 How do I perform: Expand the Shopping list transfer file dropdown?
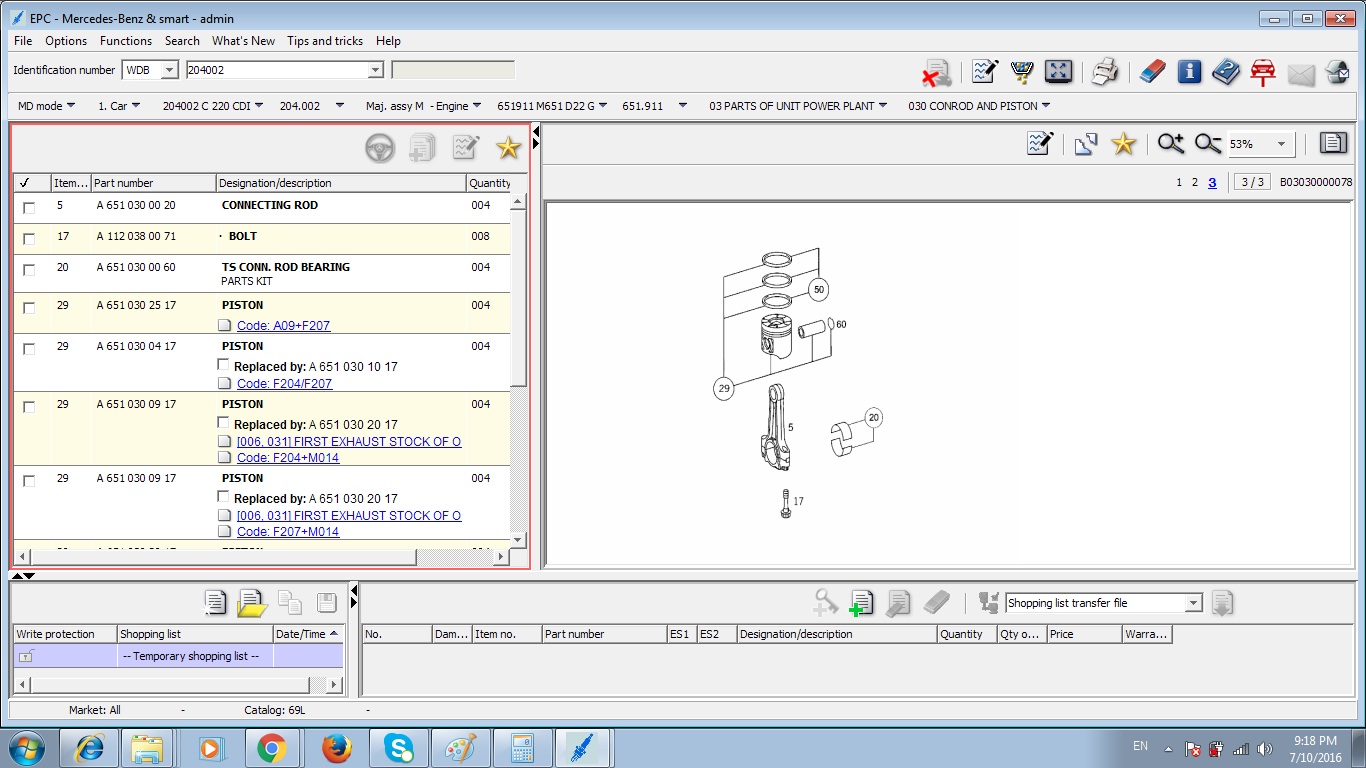[x=1192, y=604]
